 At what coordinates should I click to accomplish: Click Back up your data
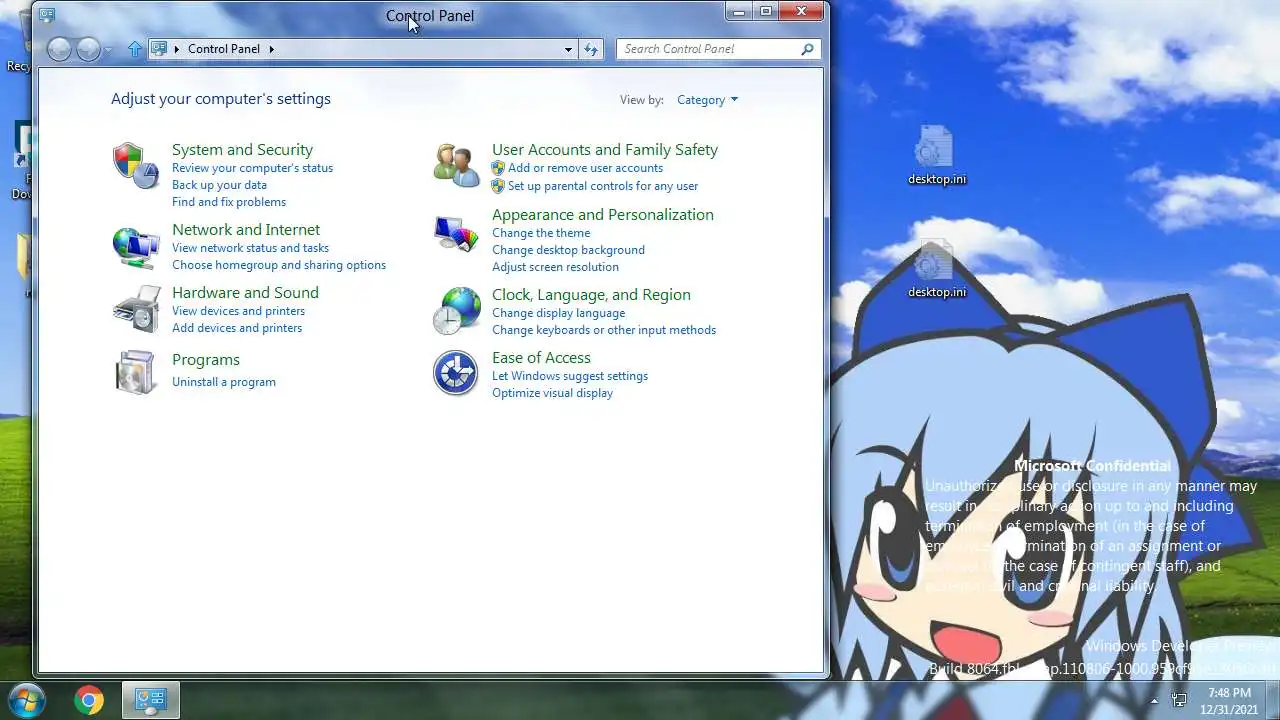219,185
